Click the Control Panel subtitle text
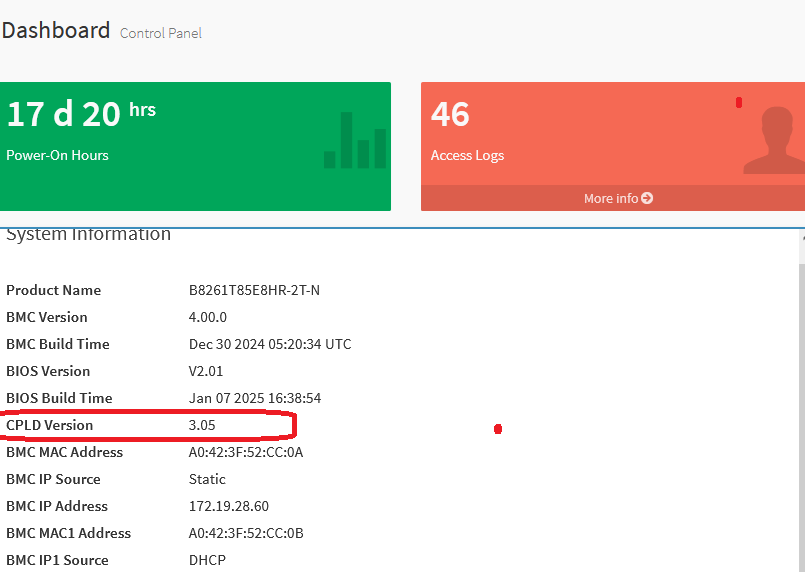 [x=161, y=33]
